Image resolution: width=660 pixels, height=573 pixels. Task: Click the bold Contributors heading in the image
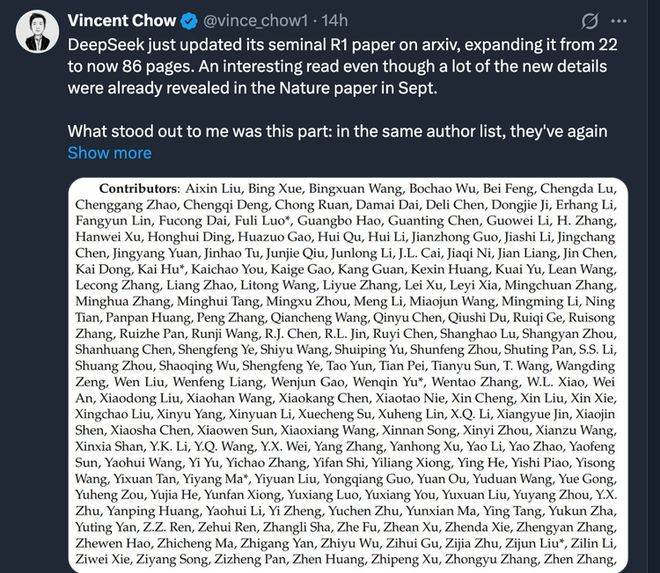[x=139, y=188]
